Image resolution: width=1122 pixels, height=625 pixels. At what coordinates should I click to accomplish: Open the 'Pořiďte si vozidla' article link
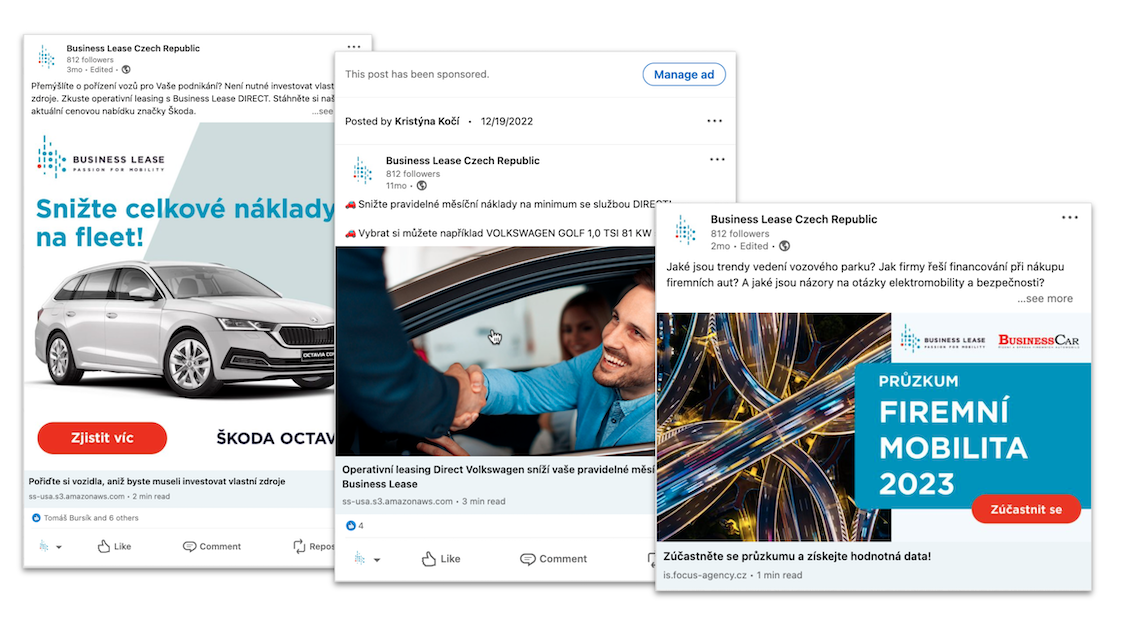point(157,481)
